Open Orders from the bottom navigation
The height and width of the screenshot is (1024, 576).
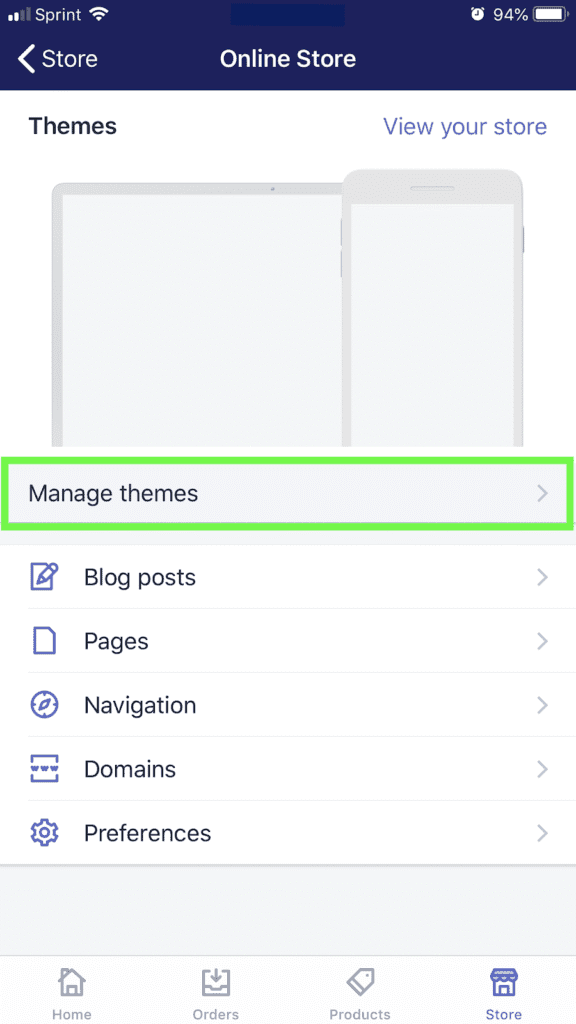(x=216, y=982)
